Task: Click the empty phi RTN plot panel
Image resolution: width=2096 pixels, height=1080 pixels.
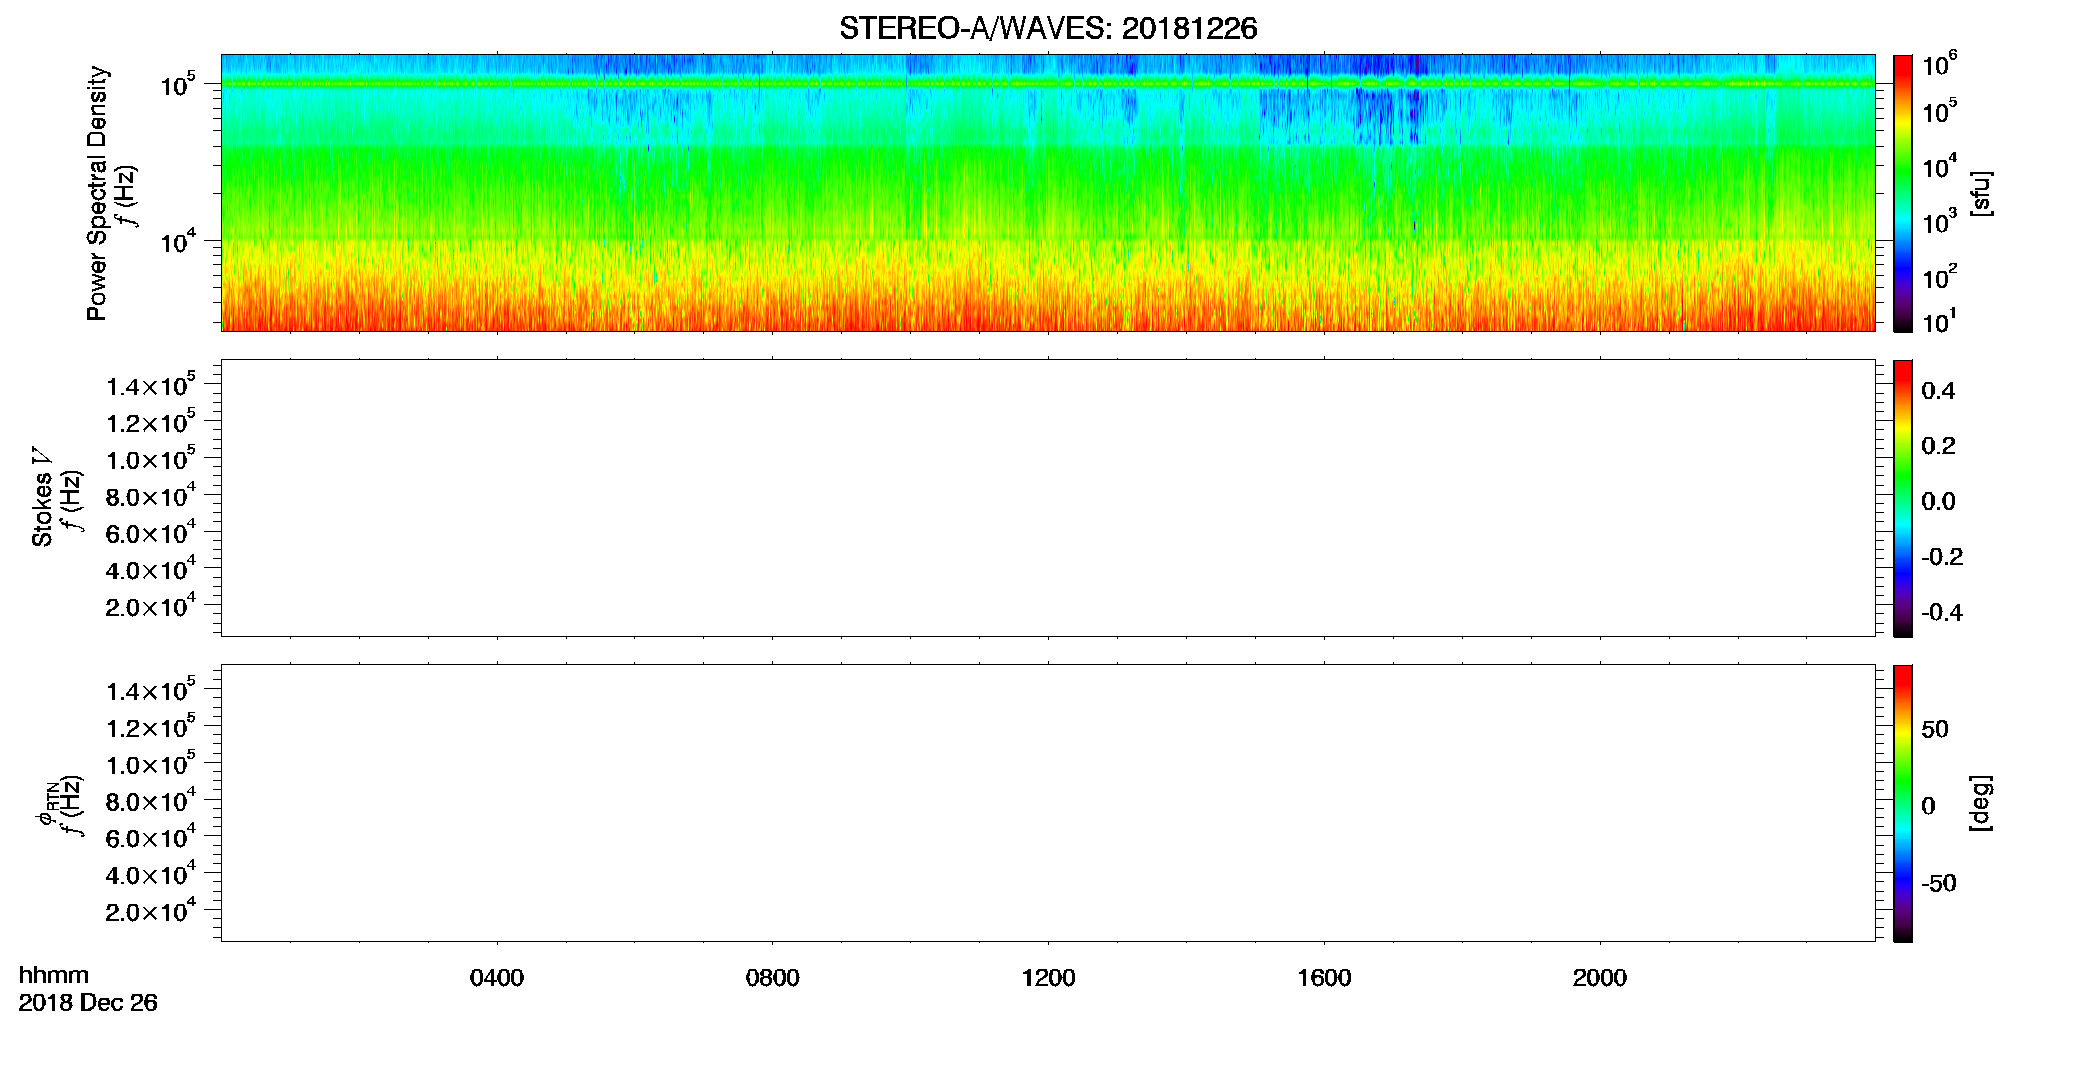Action: click(1048, 803)
